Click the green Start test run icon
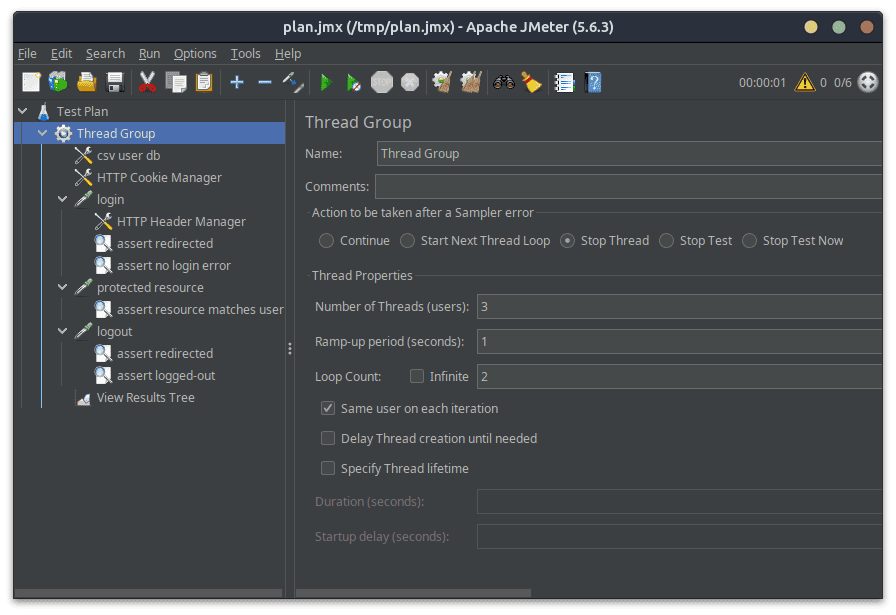896x615 pixels. click(x=325, y=82)
